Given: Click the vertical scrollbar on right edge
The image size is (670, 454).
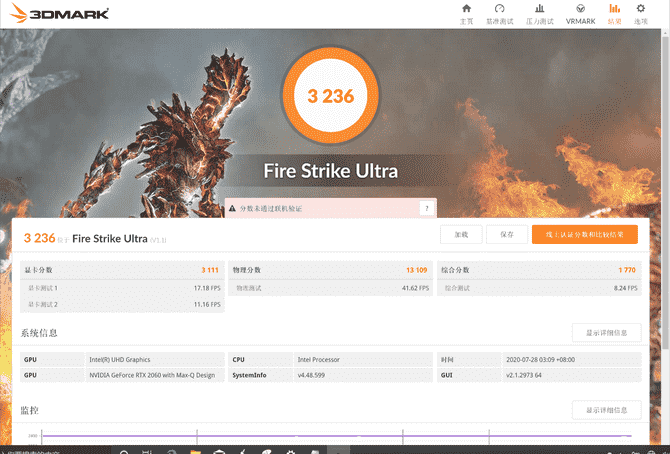Looking at the screenshot, I should (665, 192).
